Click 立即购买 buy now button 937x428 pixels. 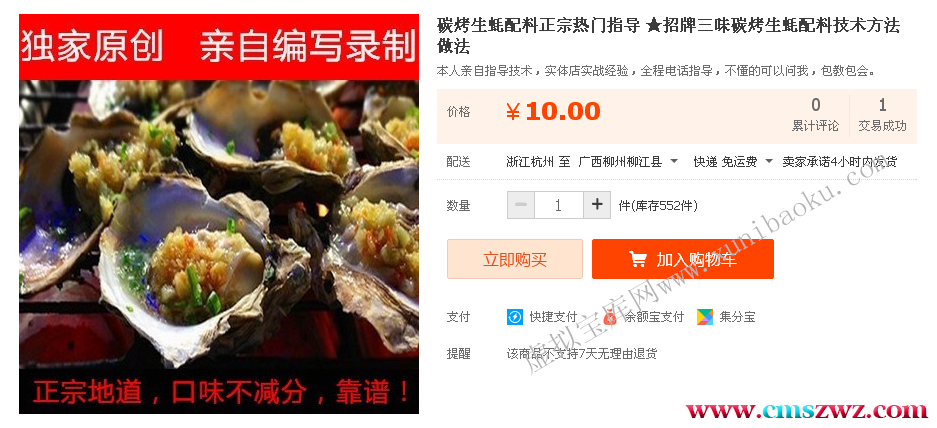(515, 259)
